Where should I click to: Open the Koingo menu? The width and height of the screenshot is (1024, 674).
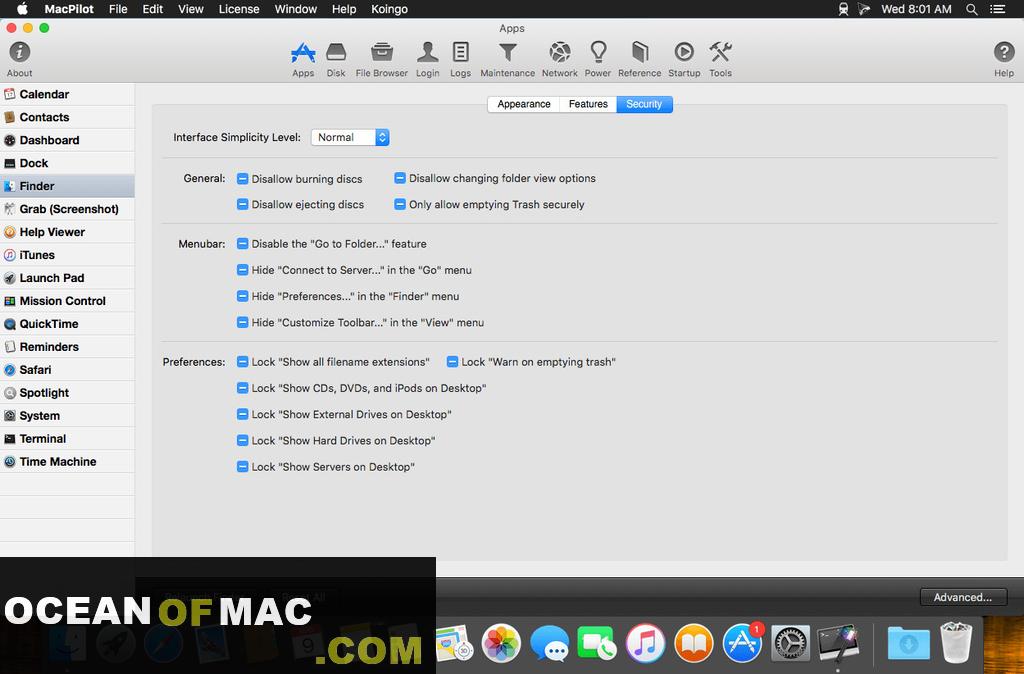pyautogui.click(x=389, y=9)
